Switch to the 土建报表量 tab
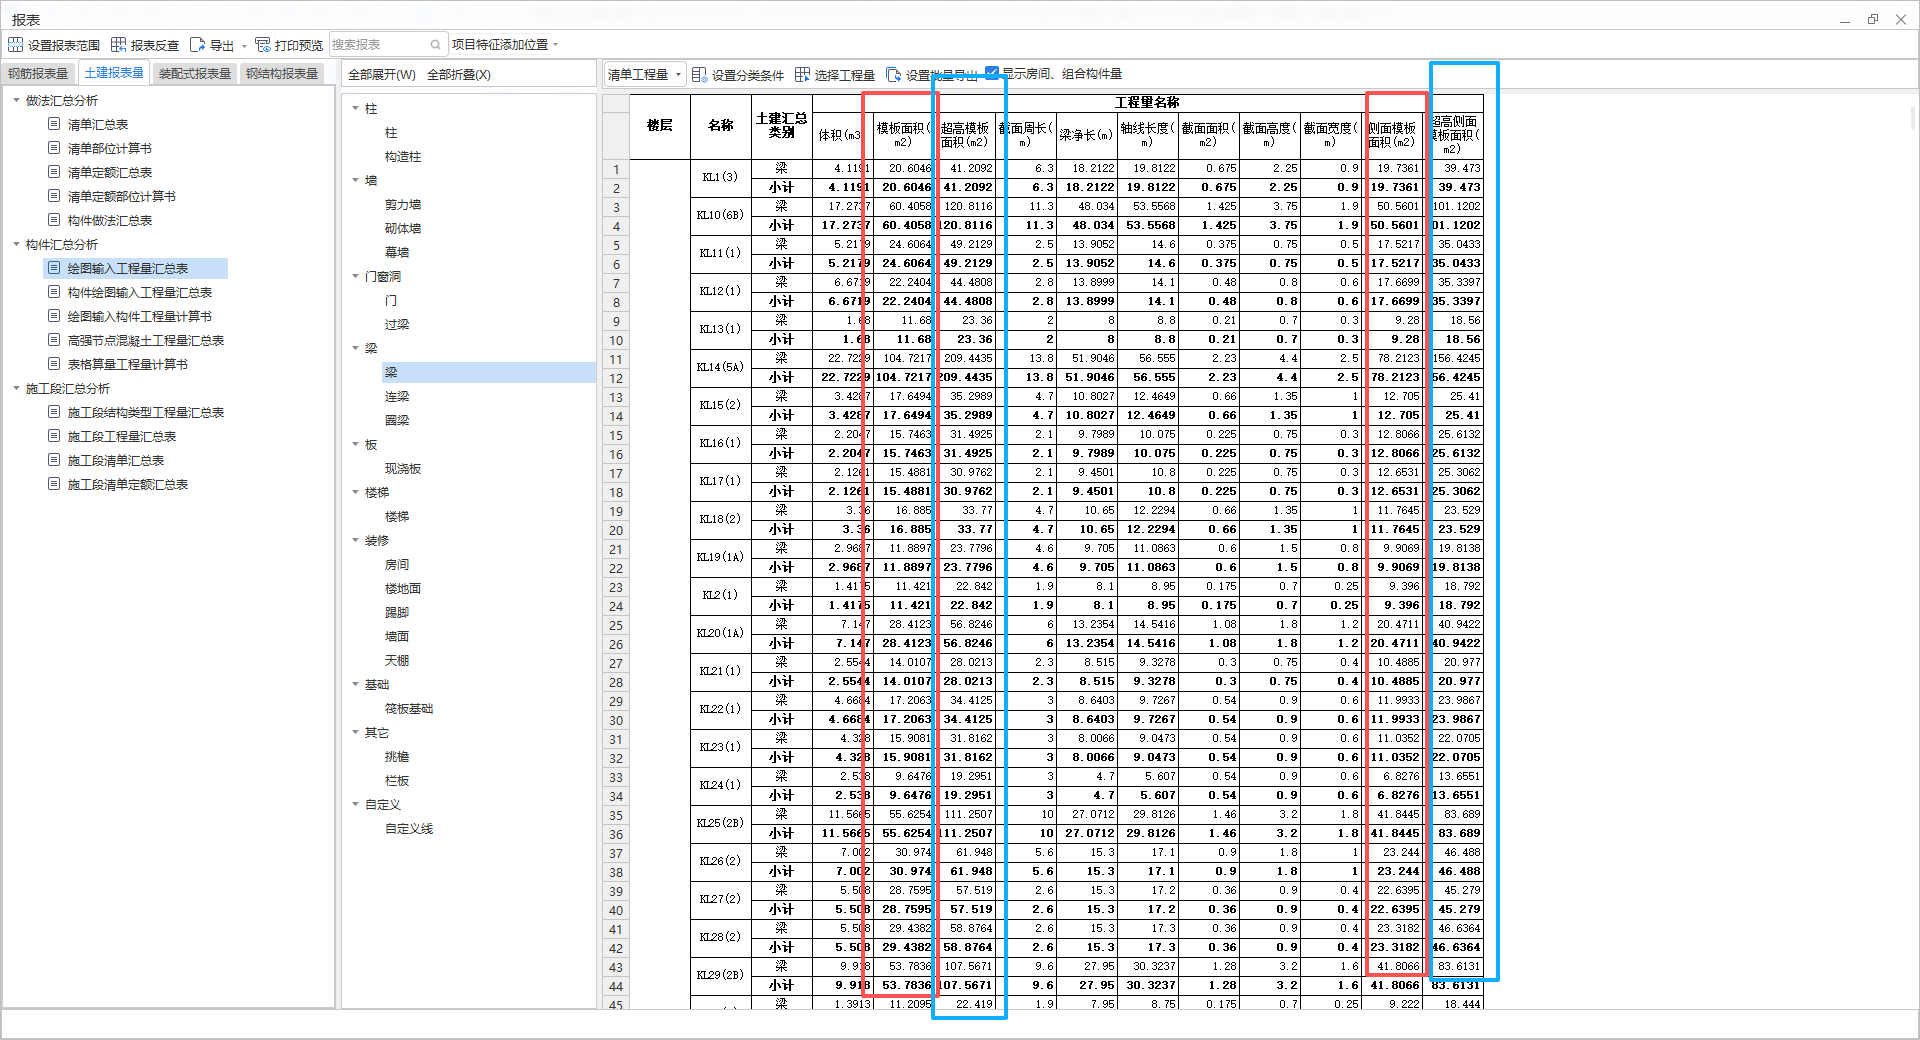 (x=114, y=73)
